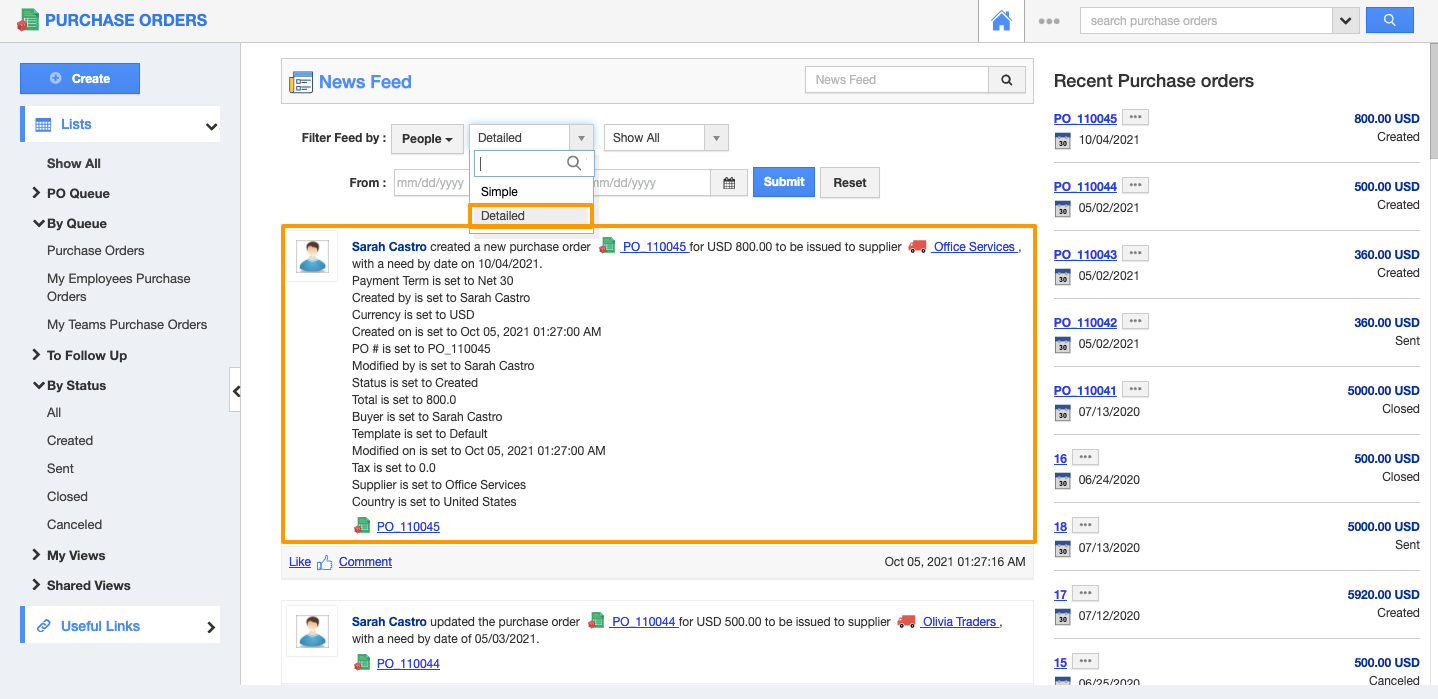Click the thumbs-up Like icon
This screenshot has height=699, width=1438.
(x=324, y=563)
